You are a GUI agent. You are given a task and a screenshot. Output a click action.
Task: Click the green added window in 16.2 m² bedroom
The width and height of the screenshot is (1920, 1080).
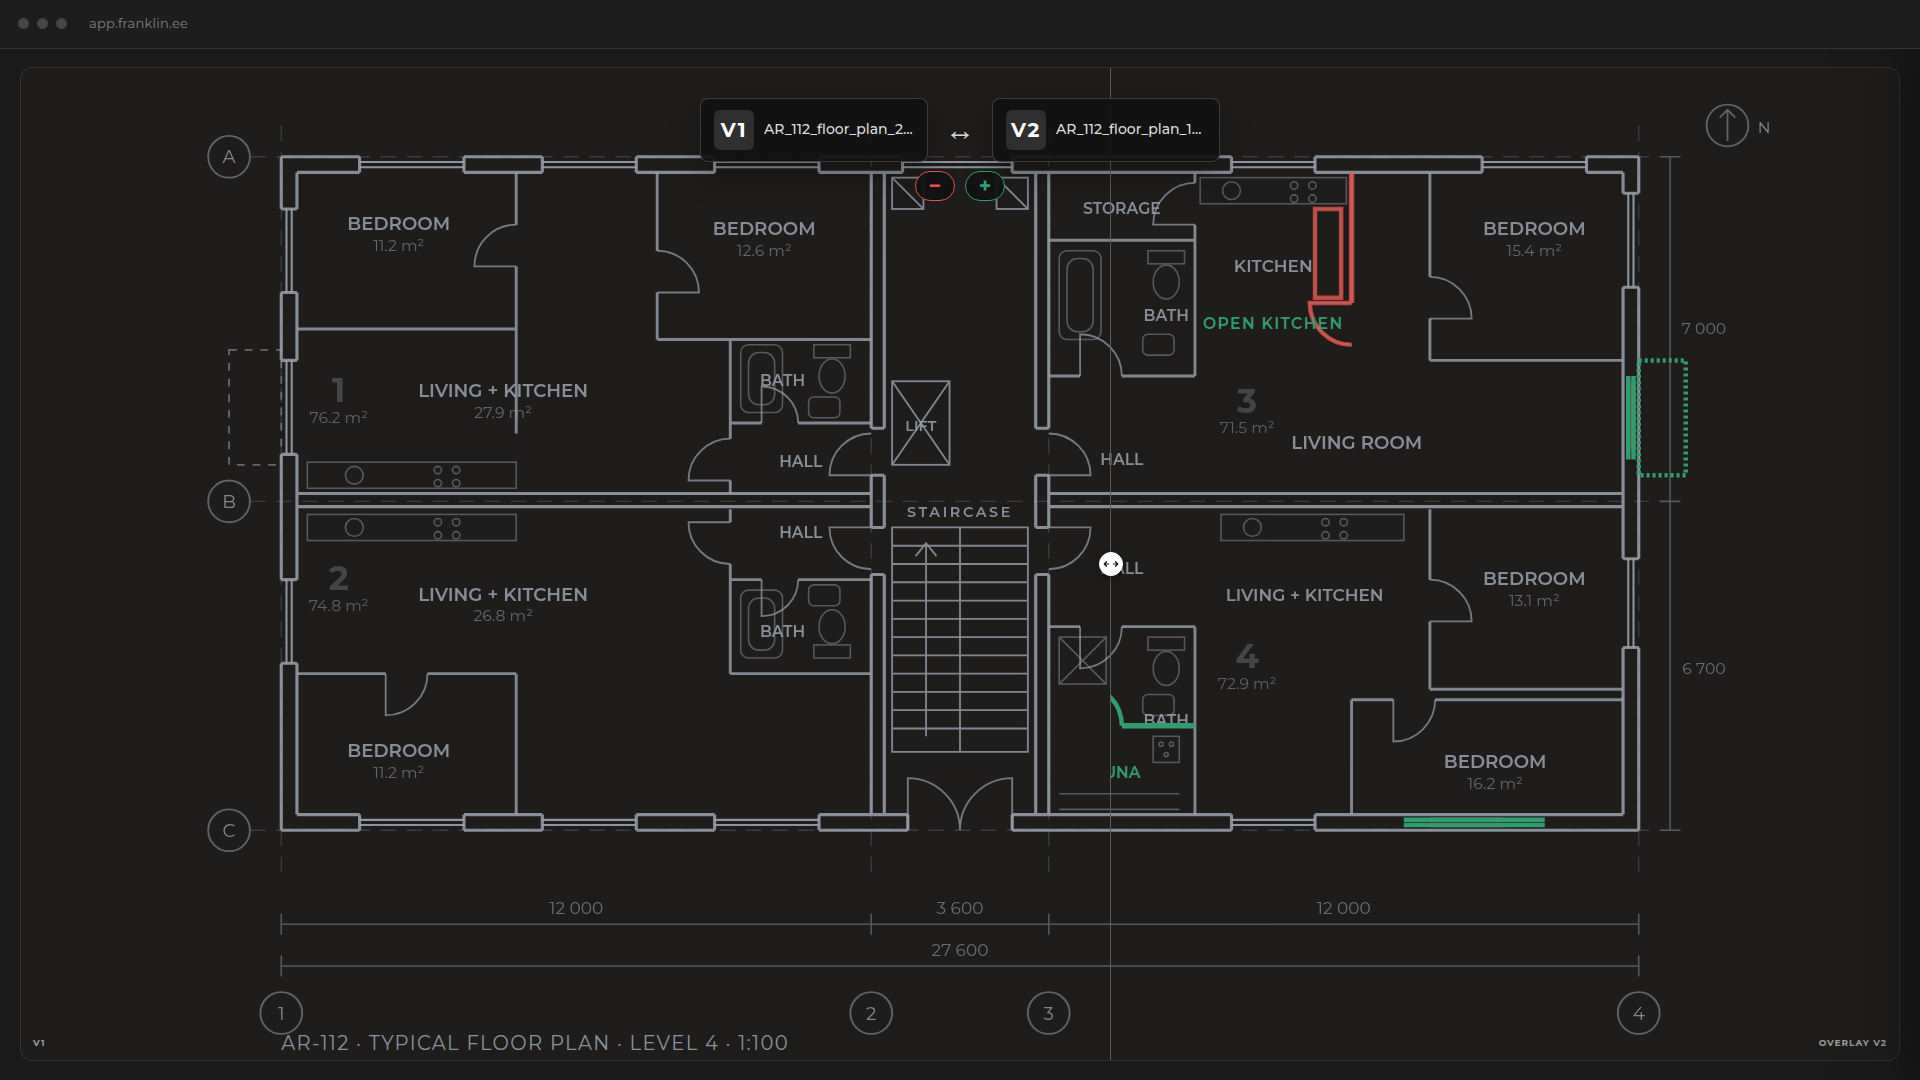pyautogui.click(x=1474, y=822)
